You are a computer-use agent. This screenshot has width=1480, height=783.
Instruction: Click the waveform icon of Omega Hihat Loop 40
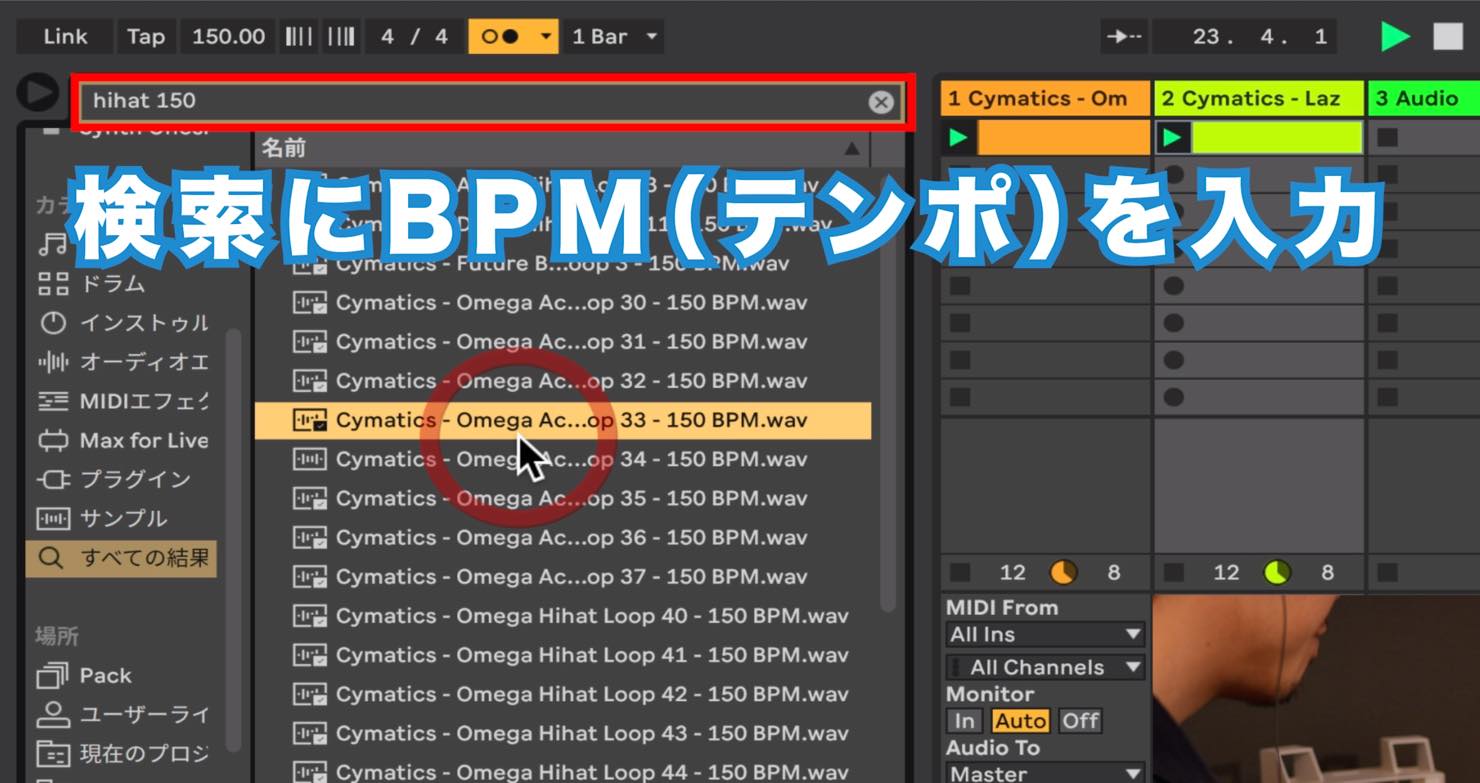310,616
